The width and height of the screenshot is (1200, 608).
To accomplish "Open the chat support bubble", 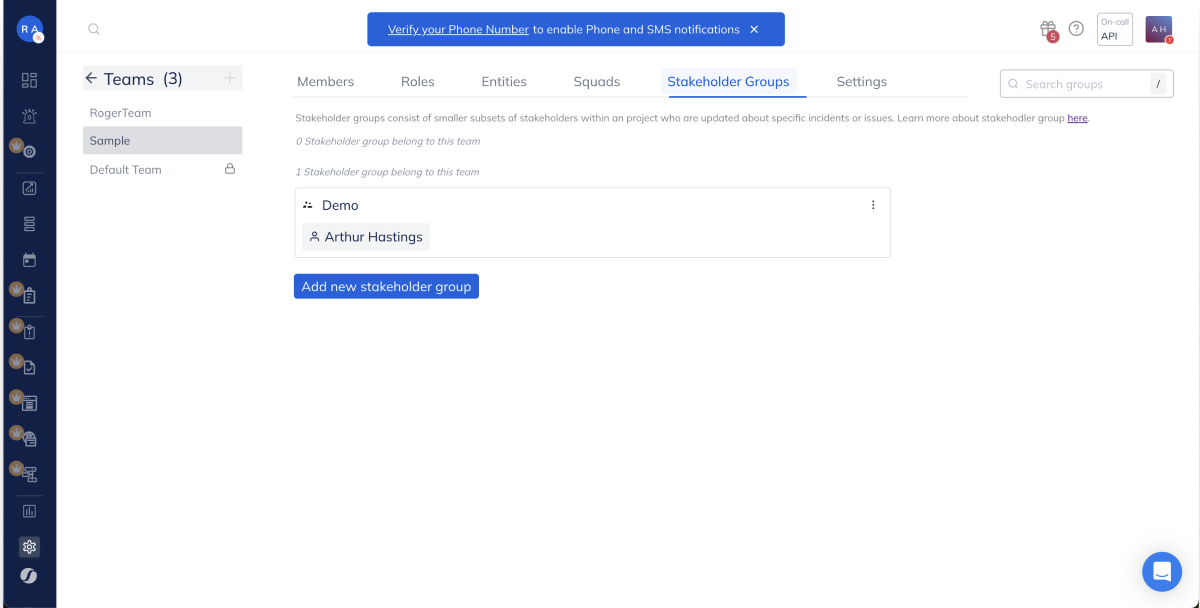I will click(1161, 571).
